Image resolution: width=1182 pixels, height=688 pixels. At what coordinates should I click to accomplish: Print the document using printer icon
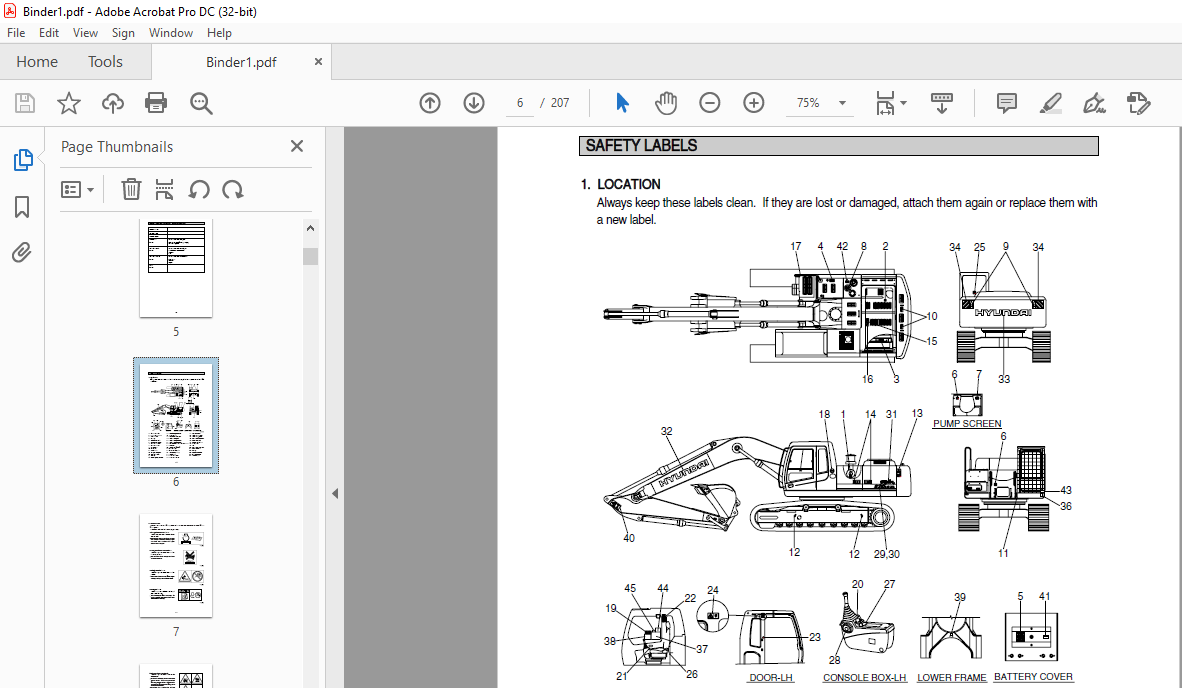pyautogui.click(x=156, y=103)
